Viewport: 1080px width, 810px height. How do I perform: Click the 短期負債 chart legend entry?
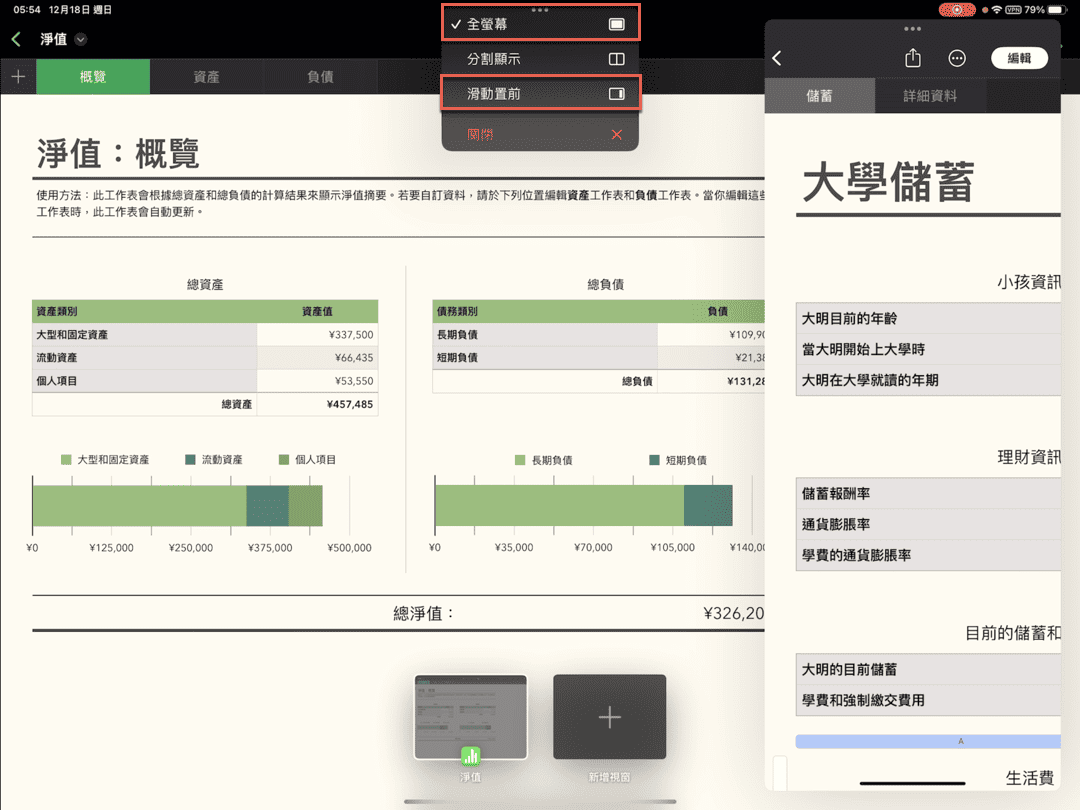click(678, 460)
